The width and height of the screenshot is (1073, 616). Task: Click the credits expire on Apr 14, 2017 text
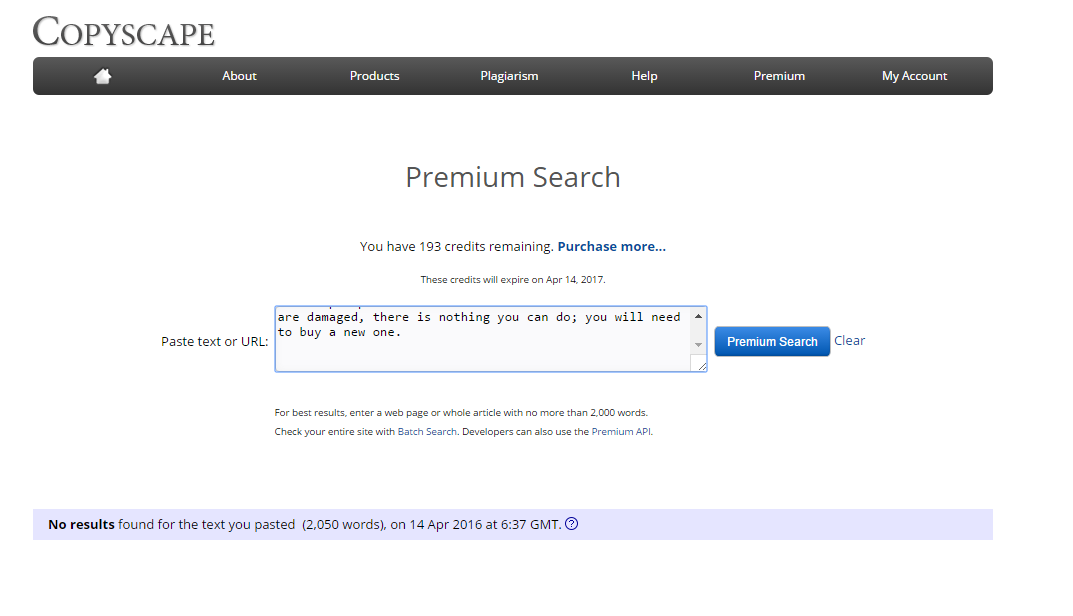tap(513, 280)
